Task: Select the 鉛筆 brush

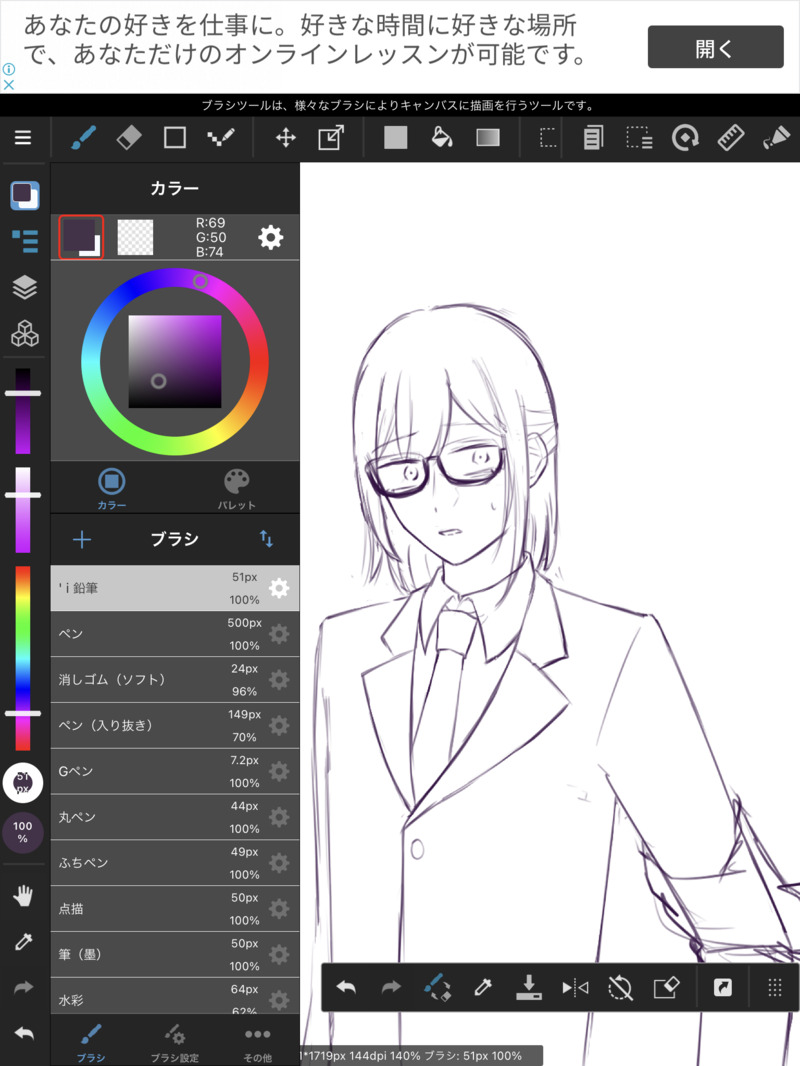Action: pos(175,588)
